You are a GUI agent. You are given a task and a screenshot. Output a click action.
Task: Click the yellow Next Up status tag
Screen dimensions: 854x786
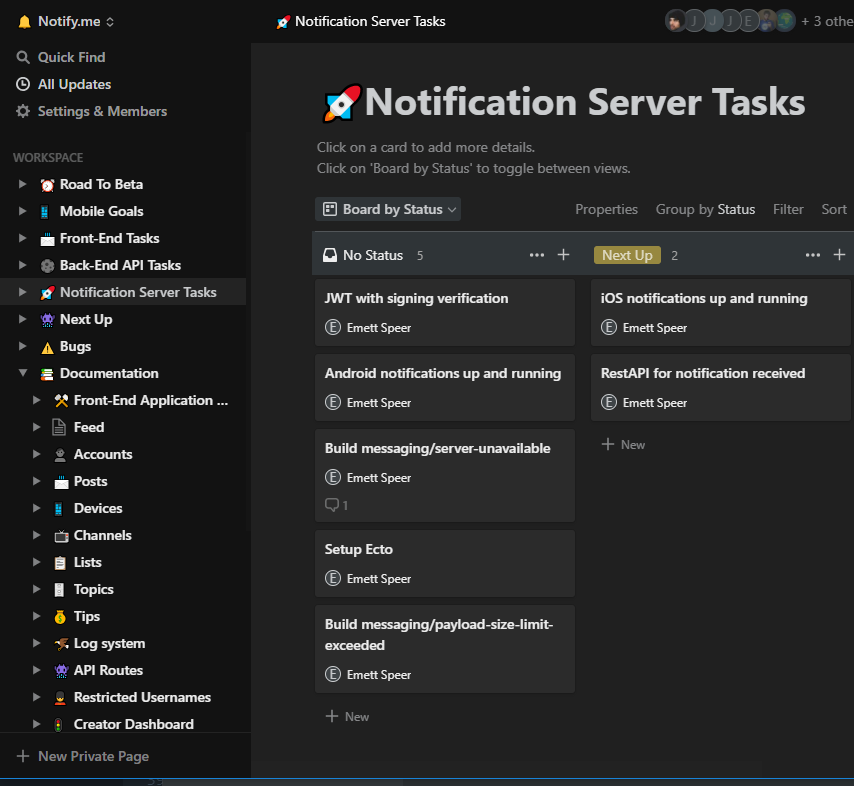627,255
